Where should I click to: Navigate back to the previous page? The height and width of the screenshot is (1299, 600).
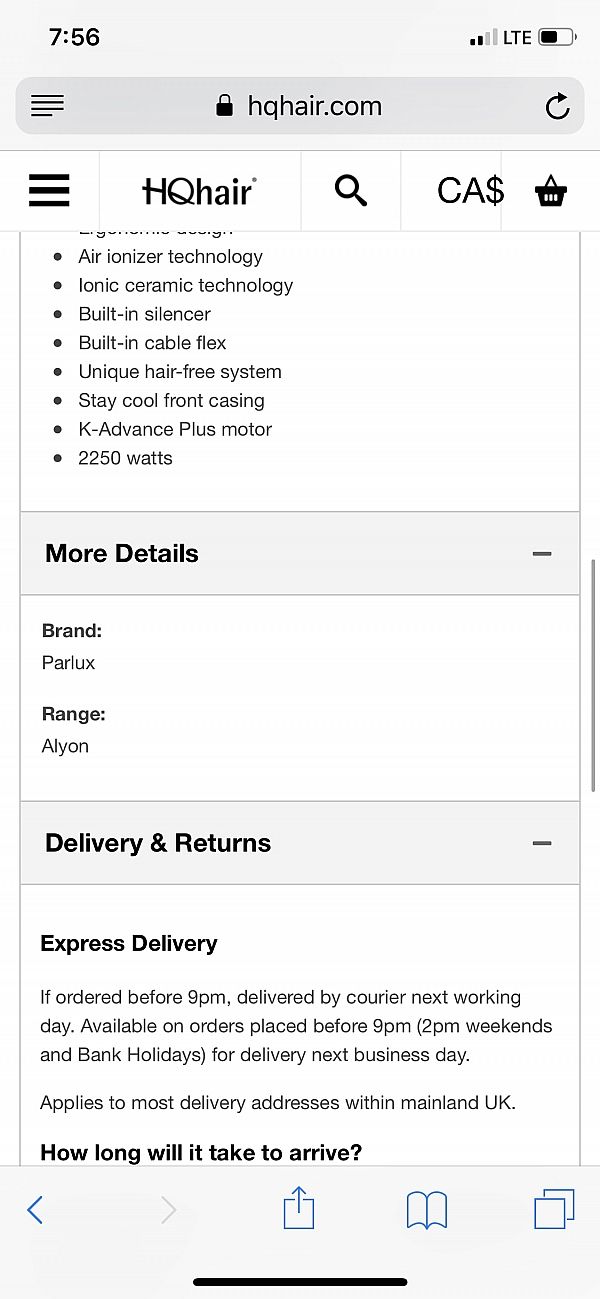pyautogui.click(x=35, y=1209)
